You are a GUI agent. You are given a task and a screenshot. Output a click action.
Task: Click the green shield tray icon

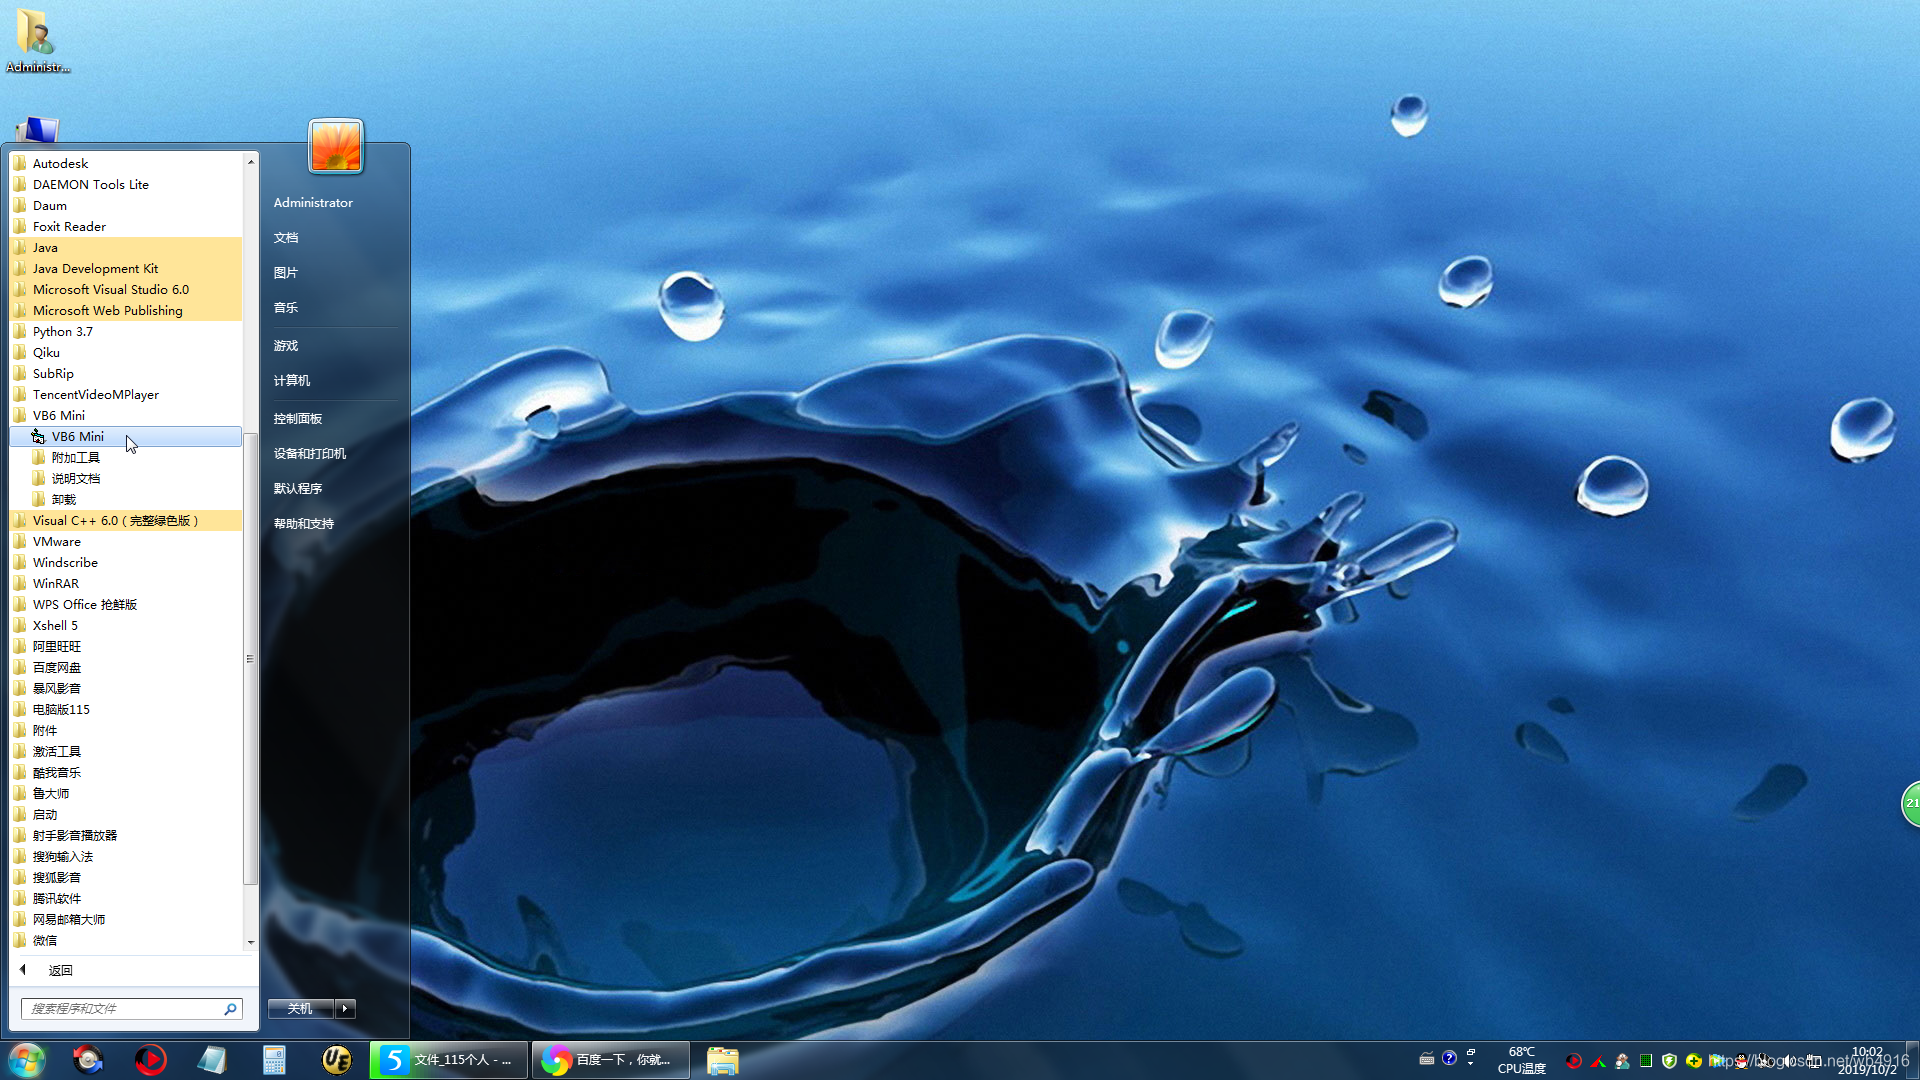tap(1669, 1061)
